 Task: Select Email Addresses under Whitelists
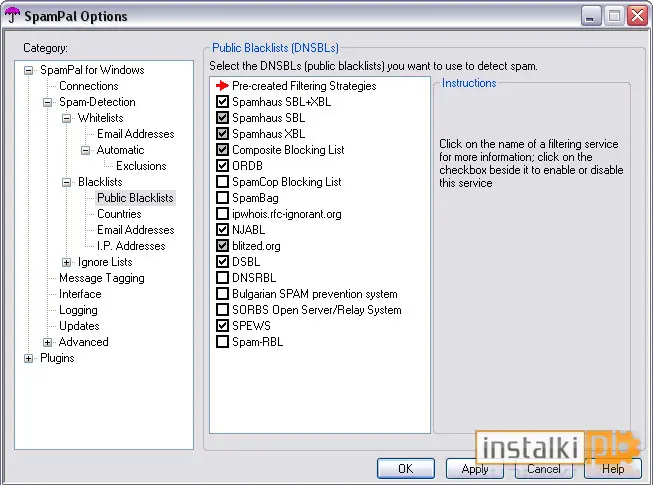click(x=136, y=134)
